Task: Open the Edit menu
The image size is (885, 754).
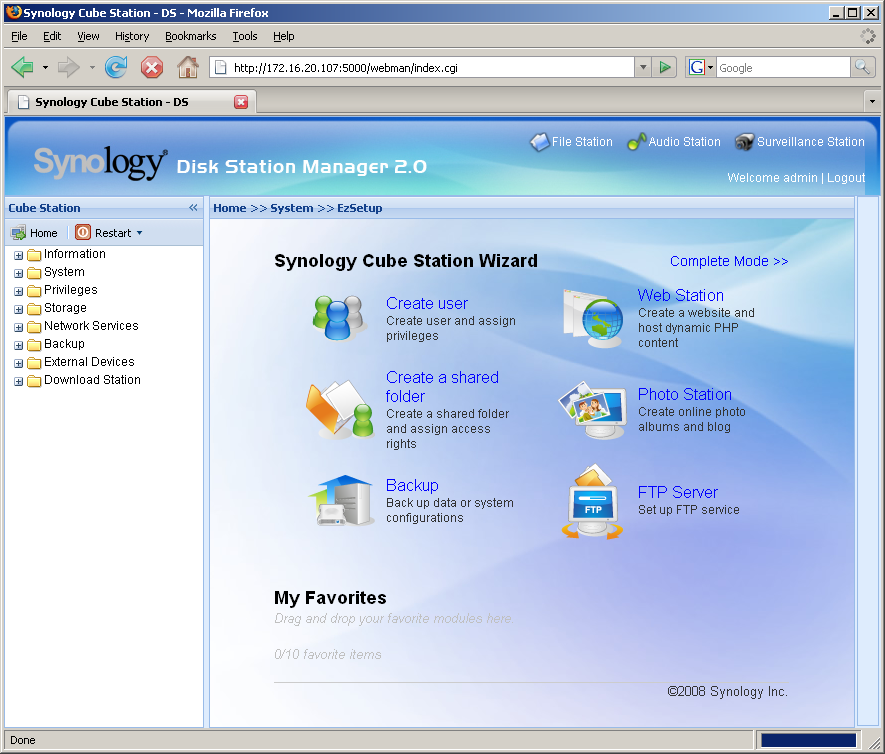Action: [x=52, y=36]
